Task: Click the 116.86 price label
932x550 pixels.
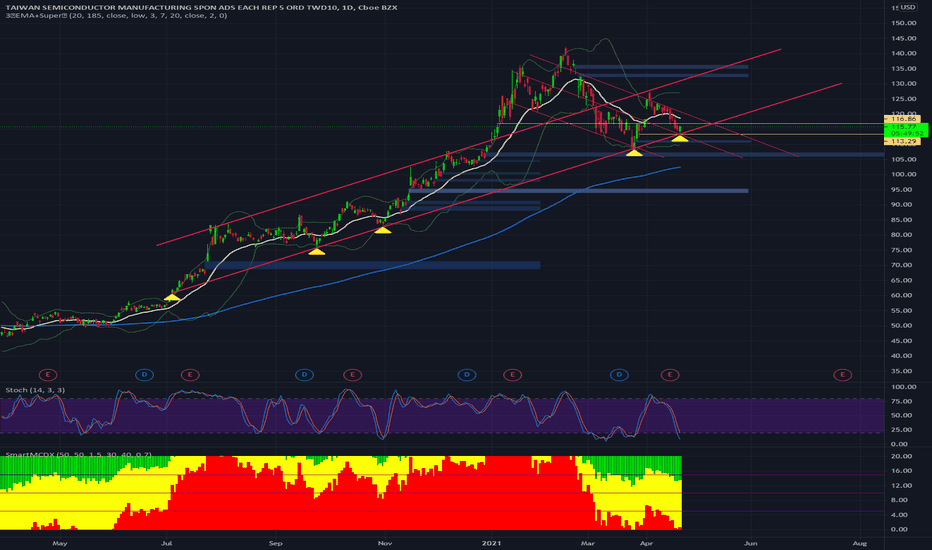Action: point(902,119)
